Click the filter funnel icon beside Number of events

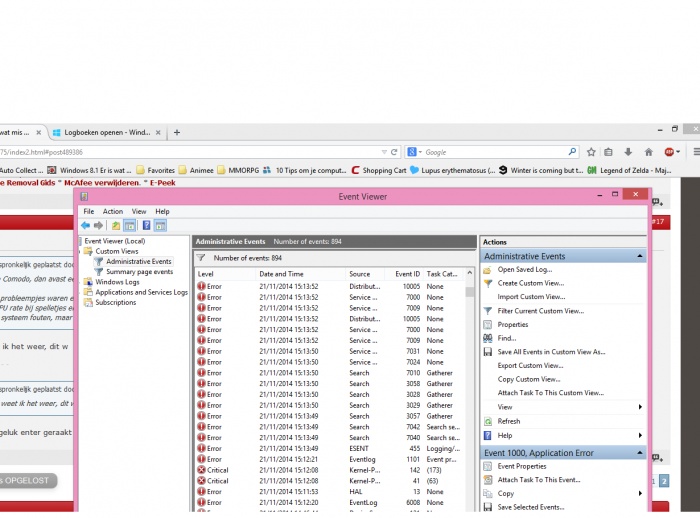pyautogui.click(x=201, y=258)
